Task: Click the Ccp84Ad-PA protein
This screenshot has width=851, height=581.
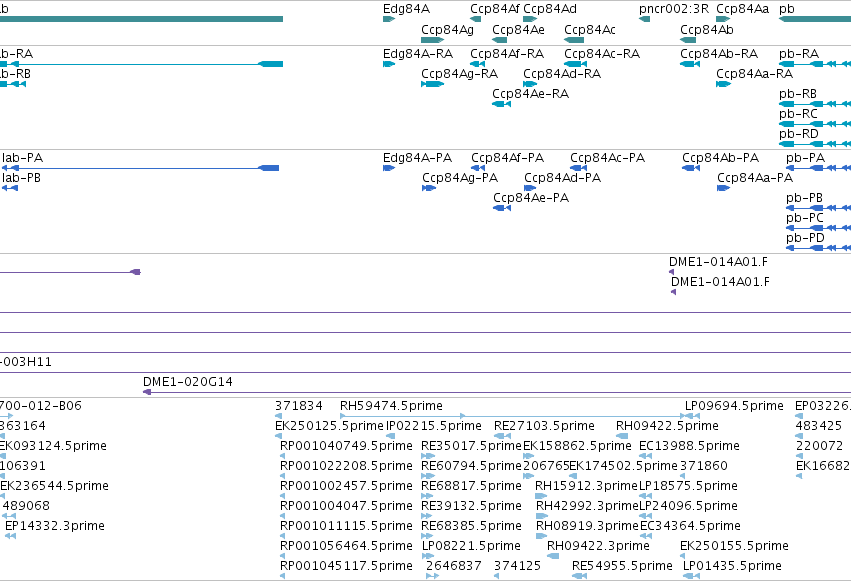Action: (530, 188)
